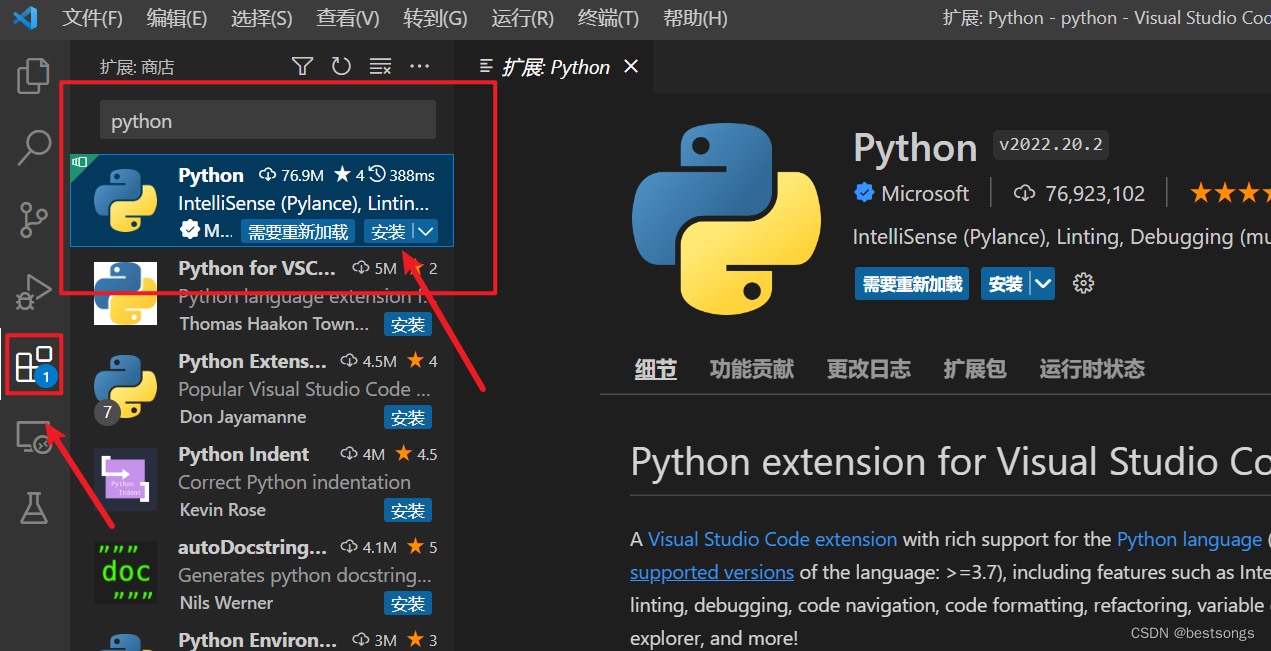Open the 终端(T) menu
The height and width of the screenshot is (651, 1271).
(x=609, y=18)
